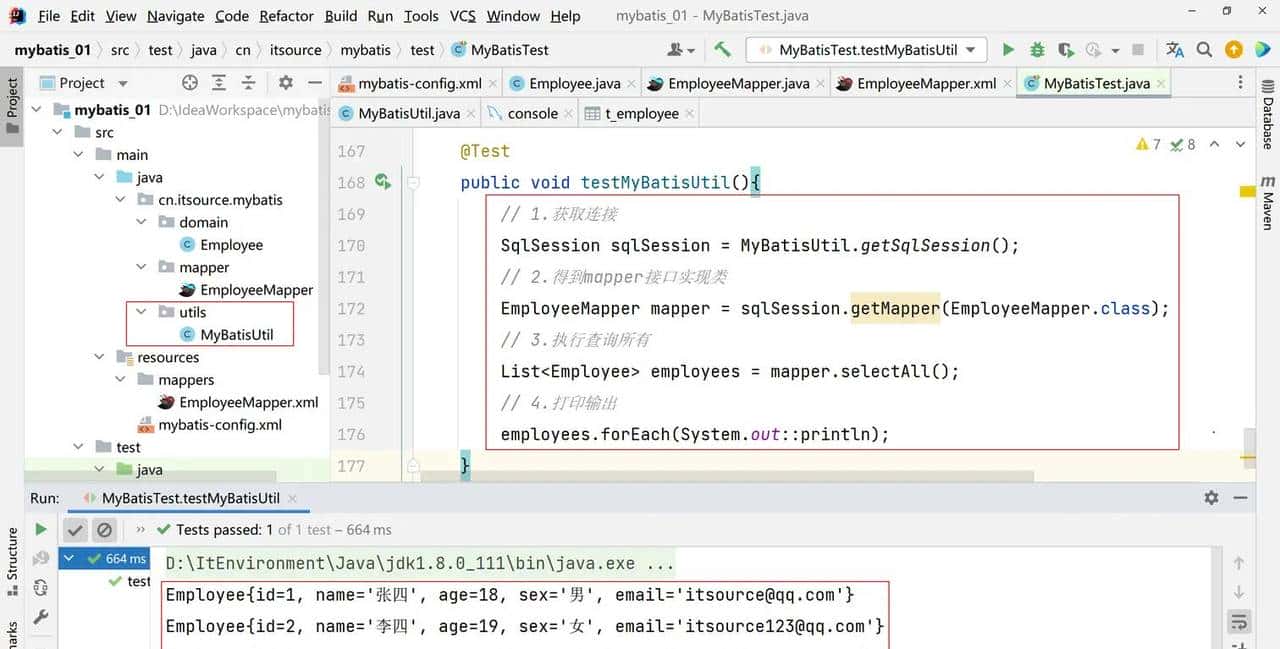Viewport: 1280px width, 649px height.
Task: Open the Refactor menu
Action: point(286,16)
